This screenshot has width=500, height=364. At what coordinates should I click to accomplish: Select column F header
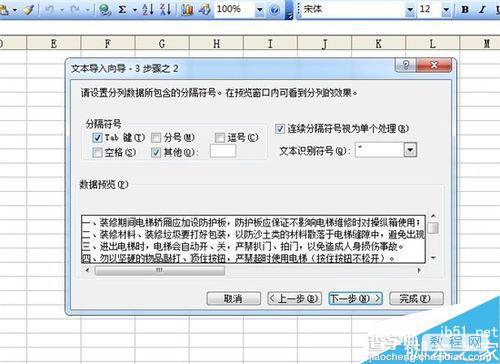coord(108,43)
